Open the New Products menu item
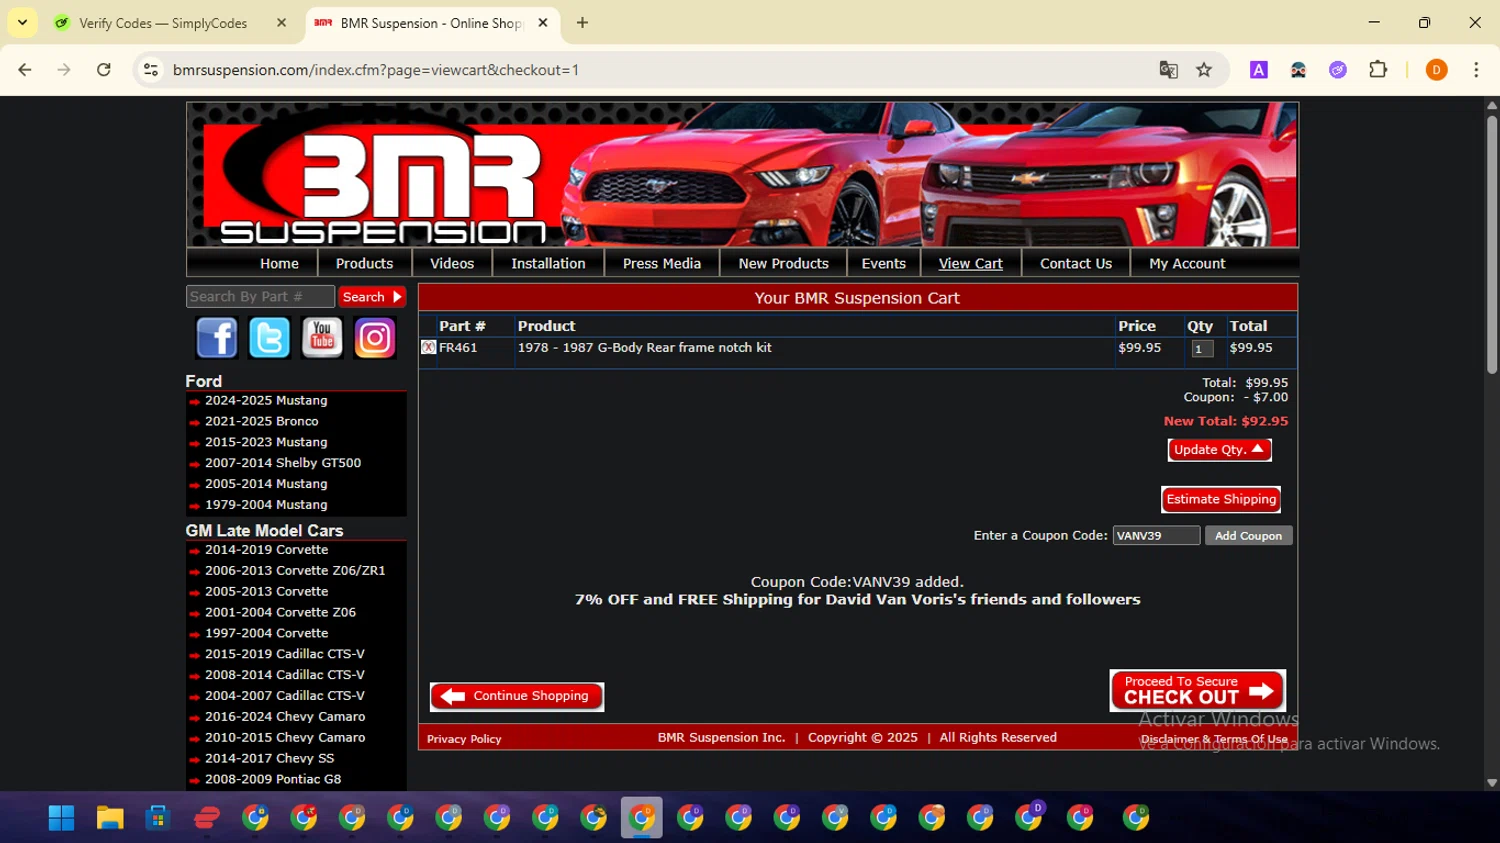Image resolution: width=1500 pixels, height=843 pixels. pos(783,264)
